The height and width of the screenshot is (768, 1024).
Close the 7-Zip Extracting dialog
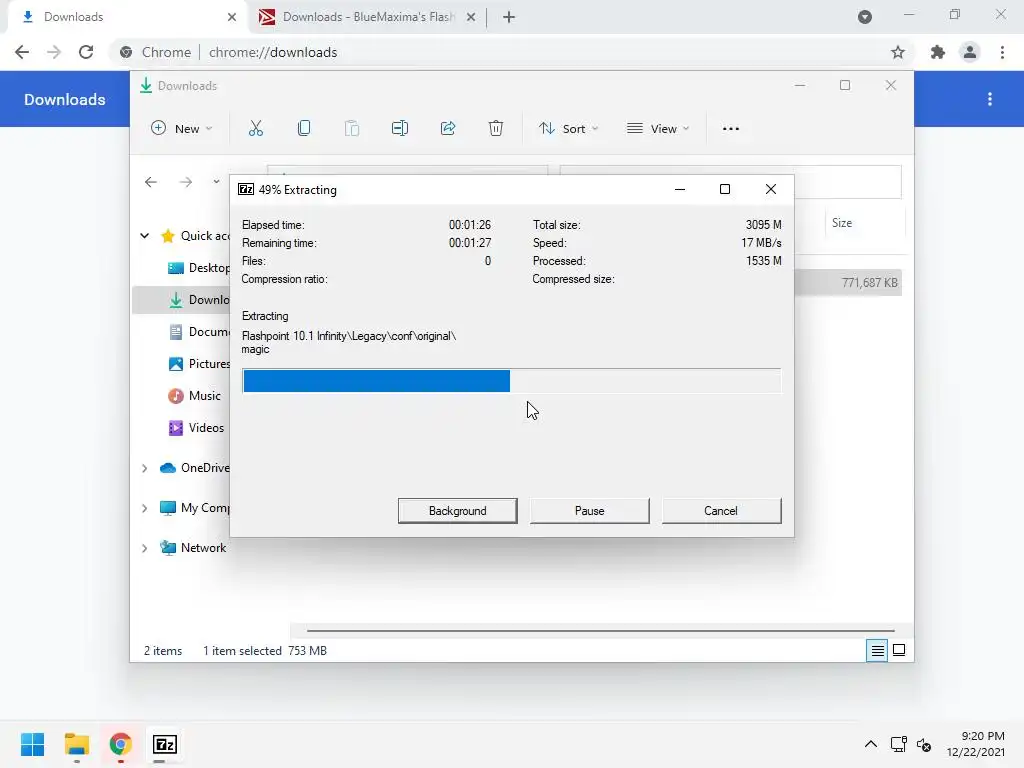point(771,189)
